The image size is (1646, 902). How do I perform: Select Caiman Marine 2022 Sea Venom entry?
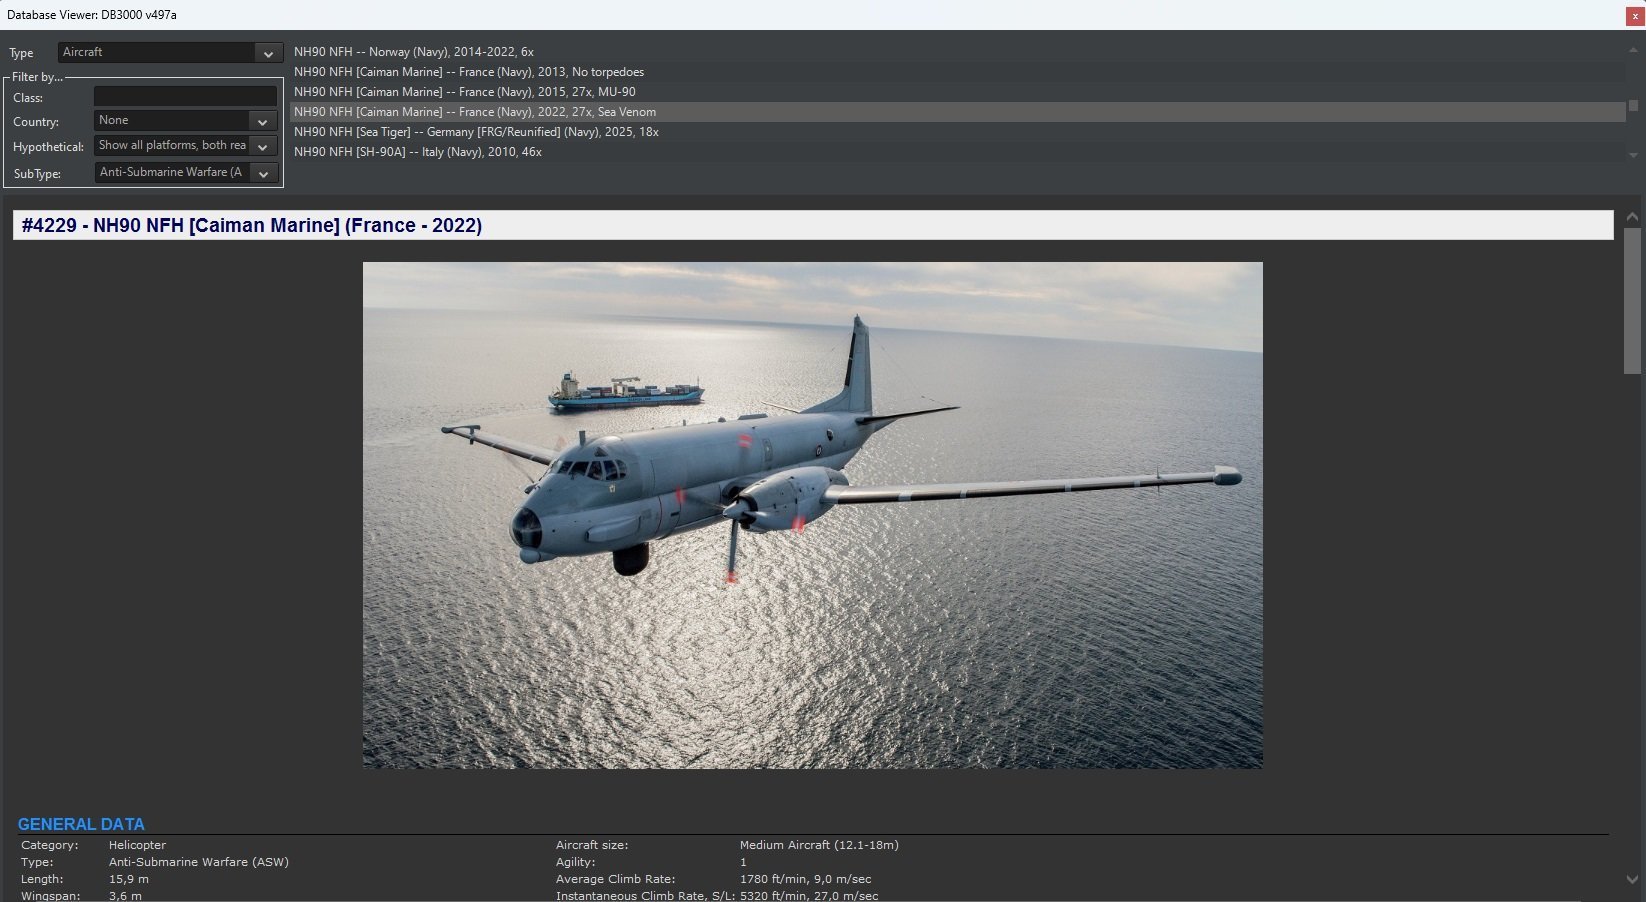pos(475,112)
